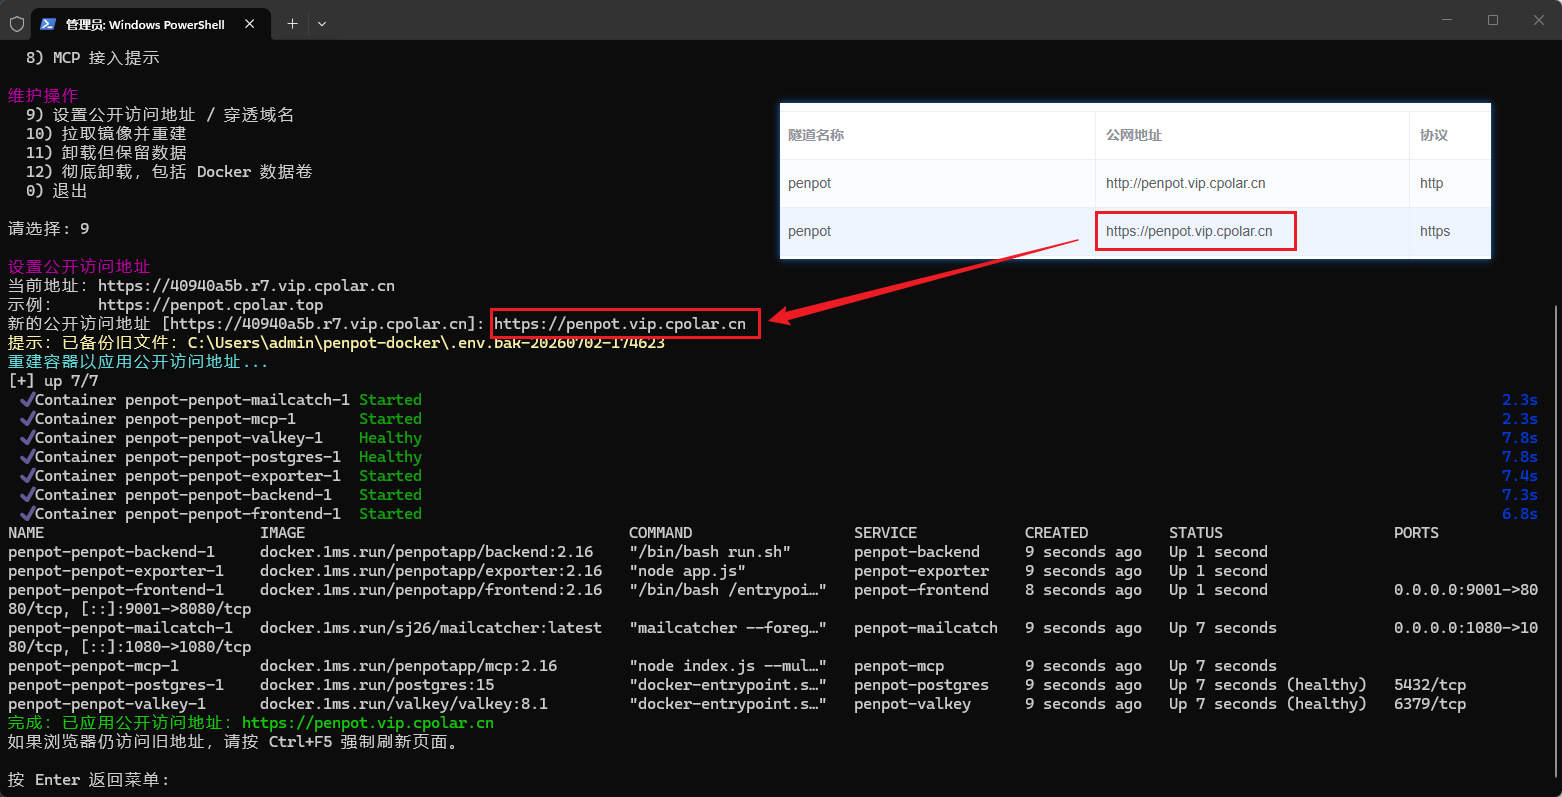Click the Started status for mailcatch-1
The width and height of the screenshot is (1562, 797).
(390, 400)
